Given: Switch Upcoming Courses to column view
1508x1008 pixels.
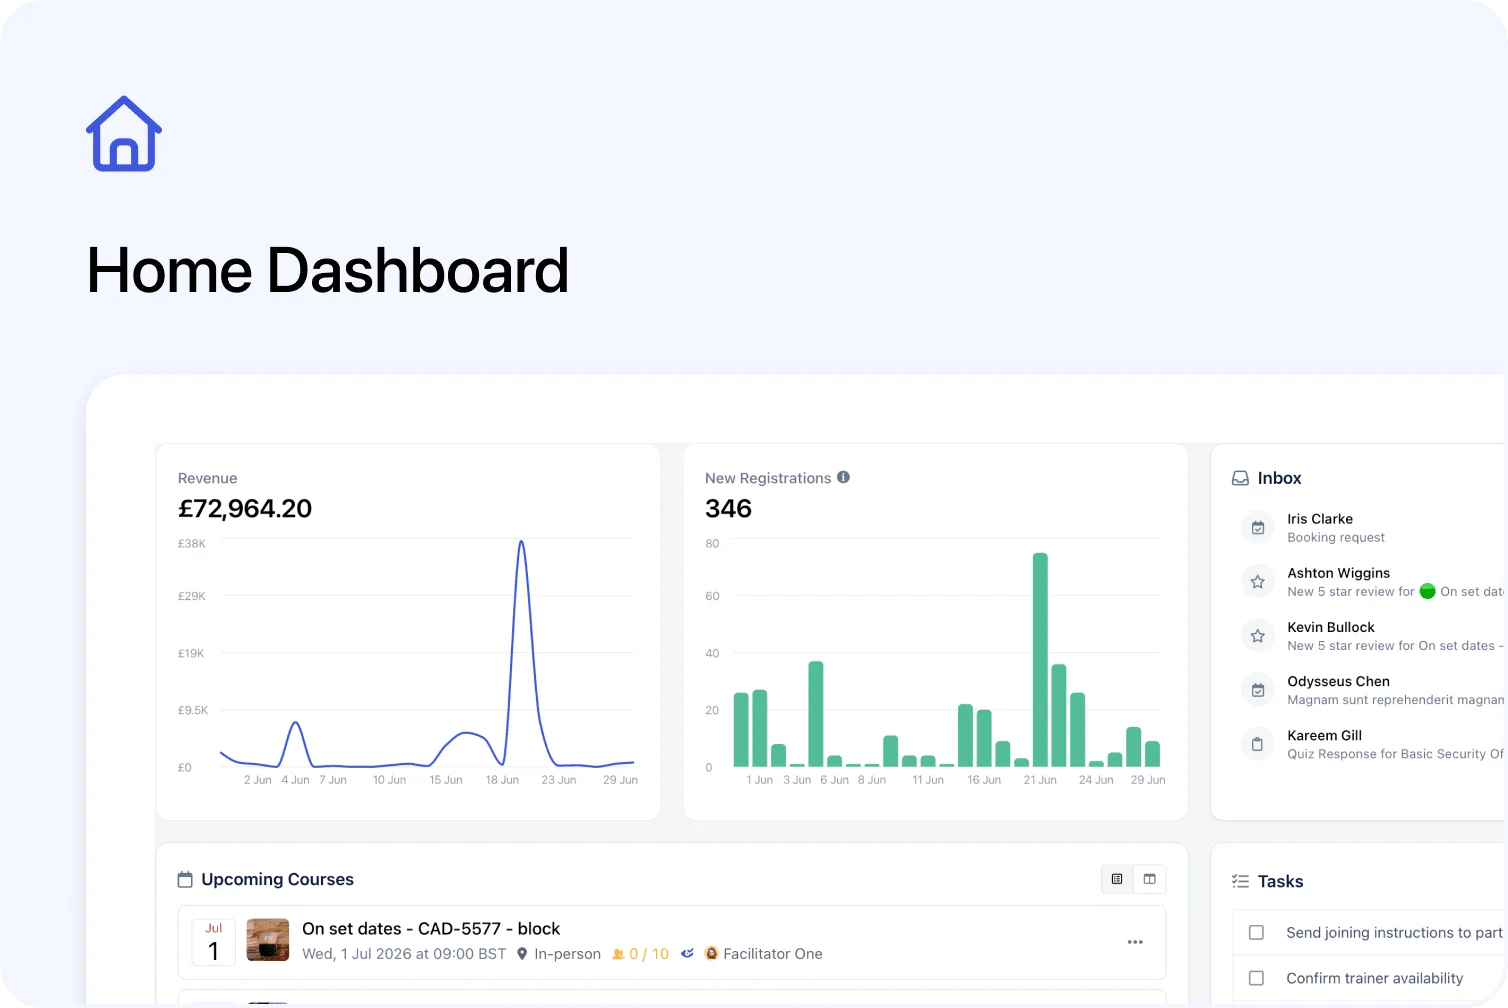Looking at the screenshot, I should coord(1150,879).
